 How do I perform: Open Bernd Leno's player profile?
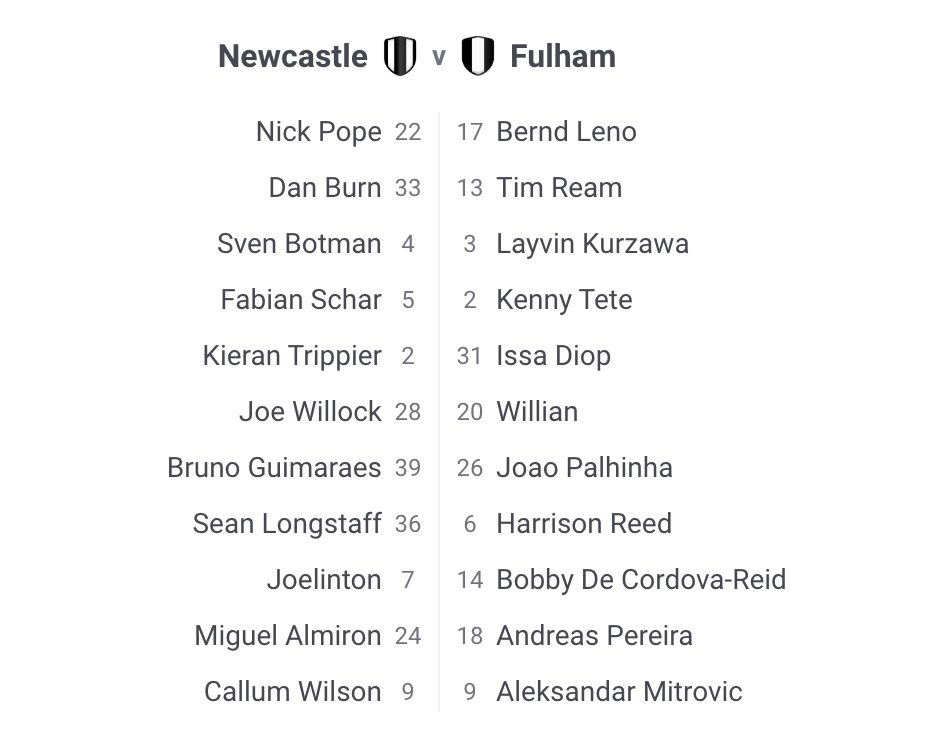pyautogui.click(x=566, y=132)
